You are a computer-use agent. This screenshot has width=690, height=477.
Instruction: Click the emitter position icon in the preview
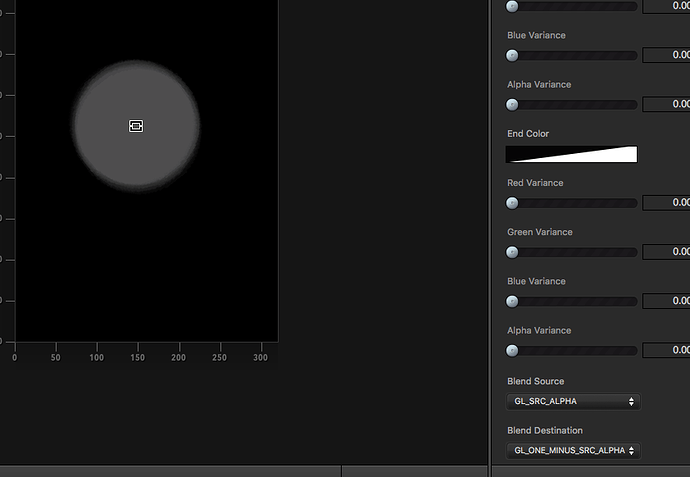136,126
